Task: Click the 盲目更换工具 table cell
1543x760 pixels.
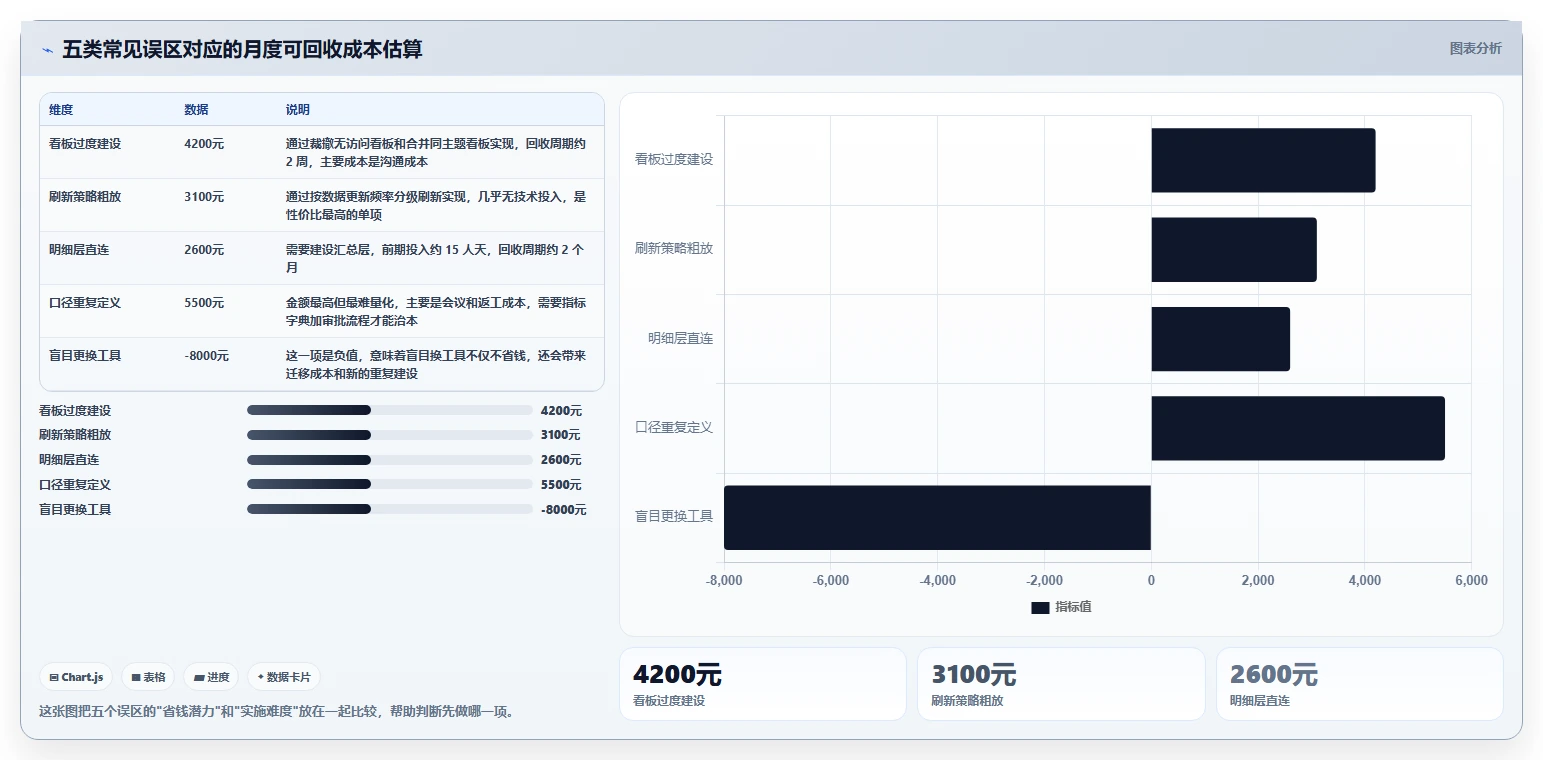Action: pyautogui.click(x=85, y=356)
